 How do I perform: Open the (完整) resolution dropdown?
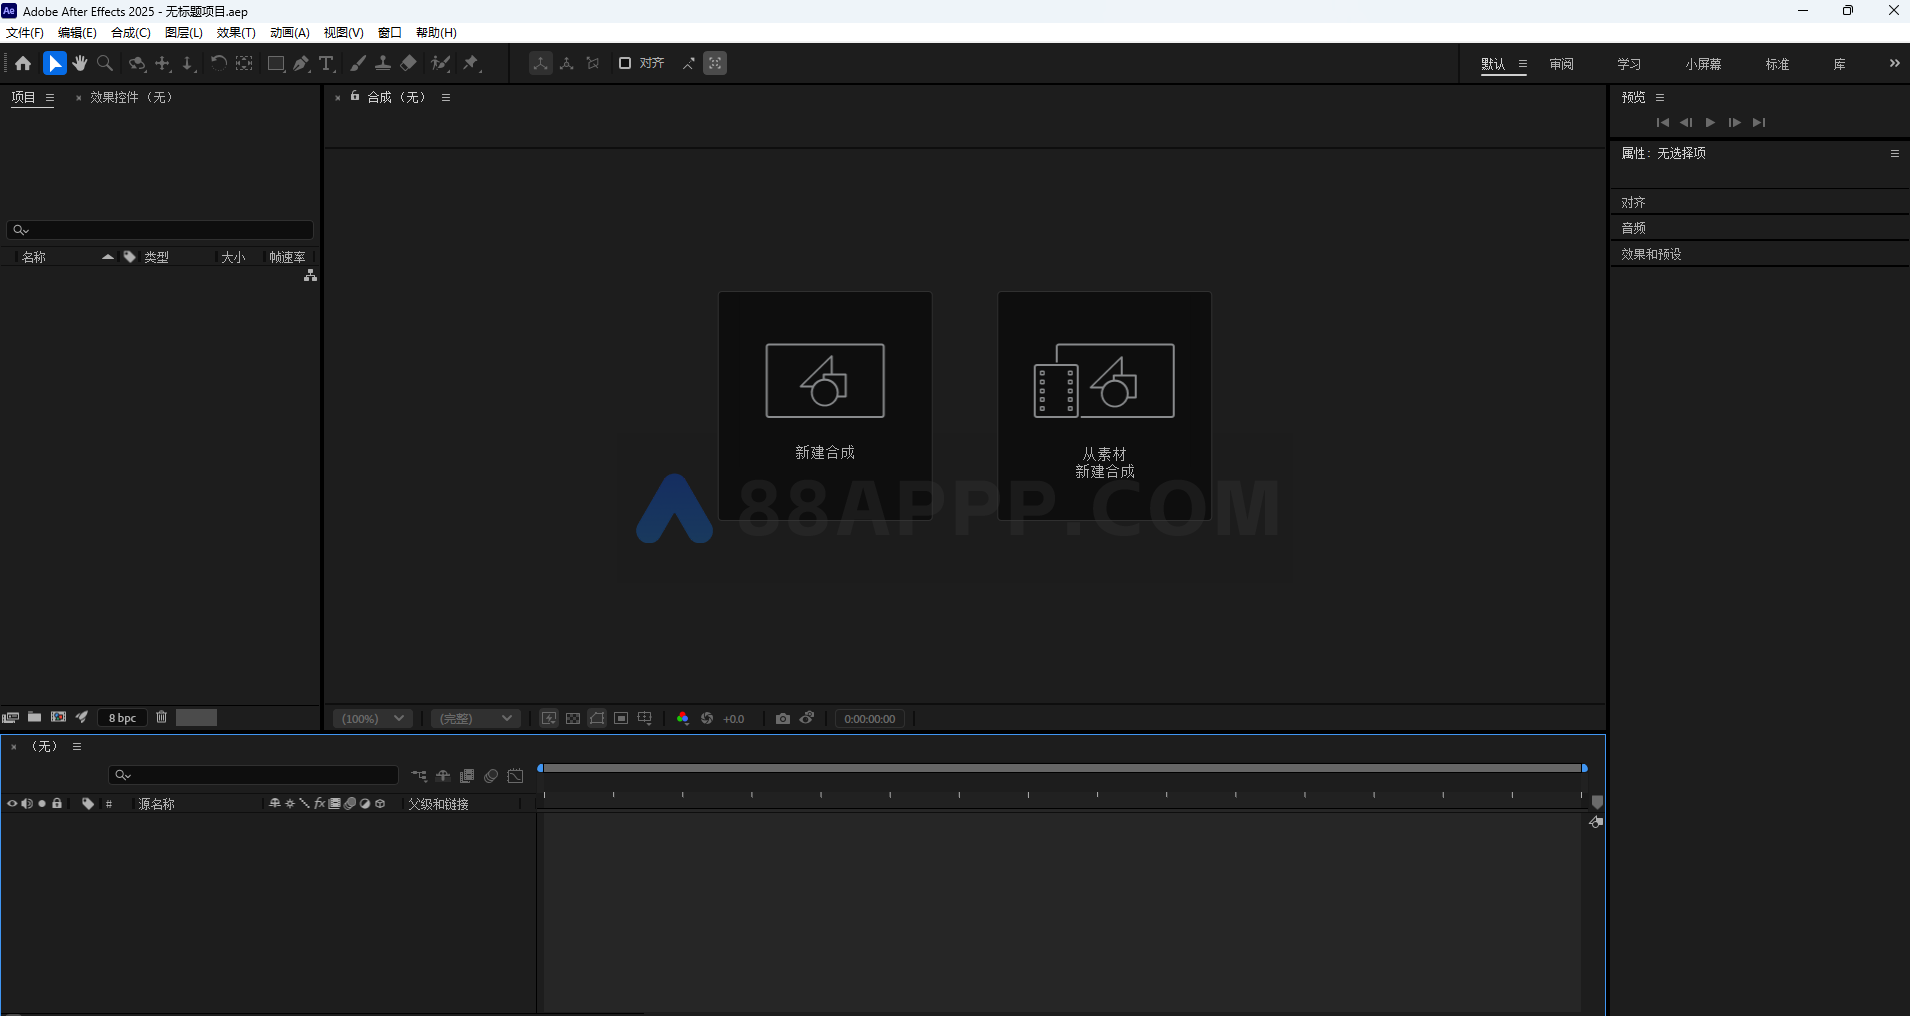point(476,718)
